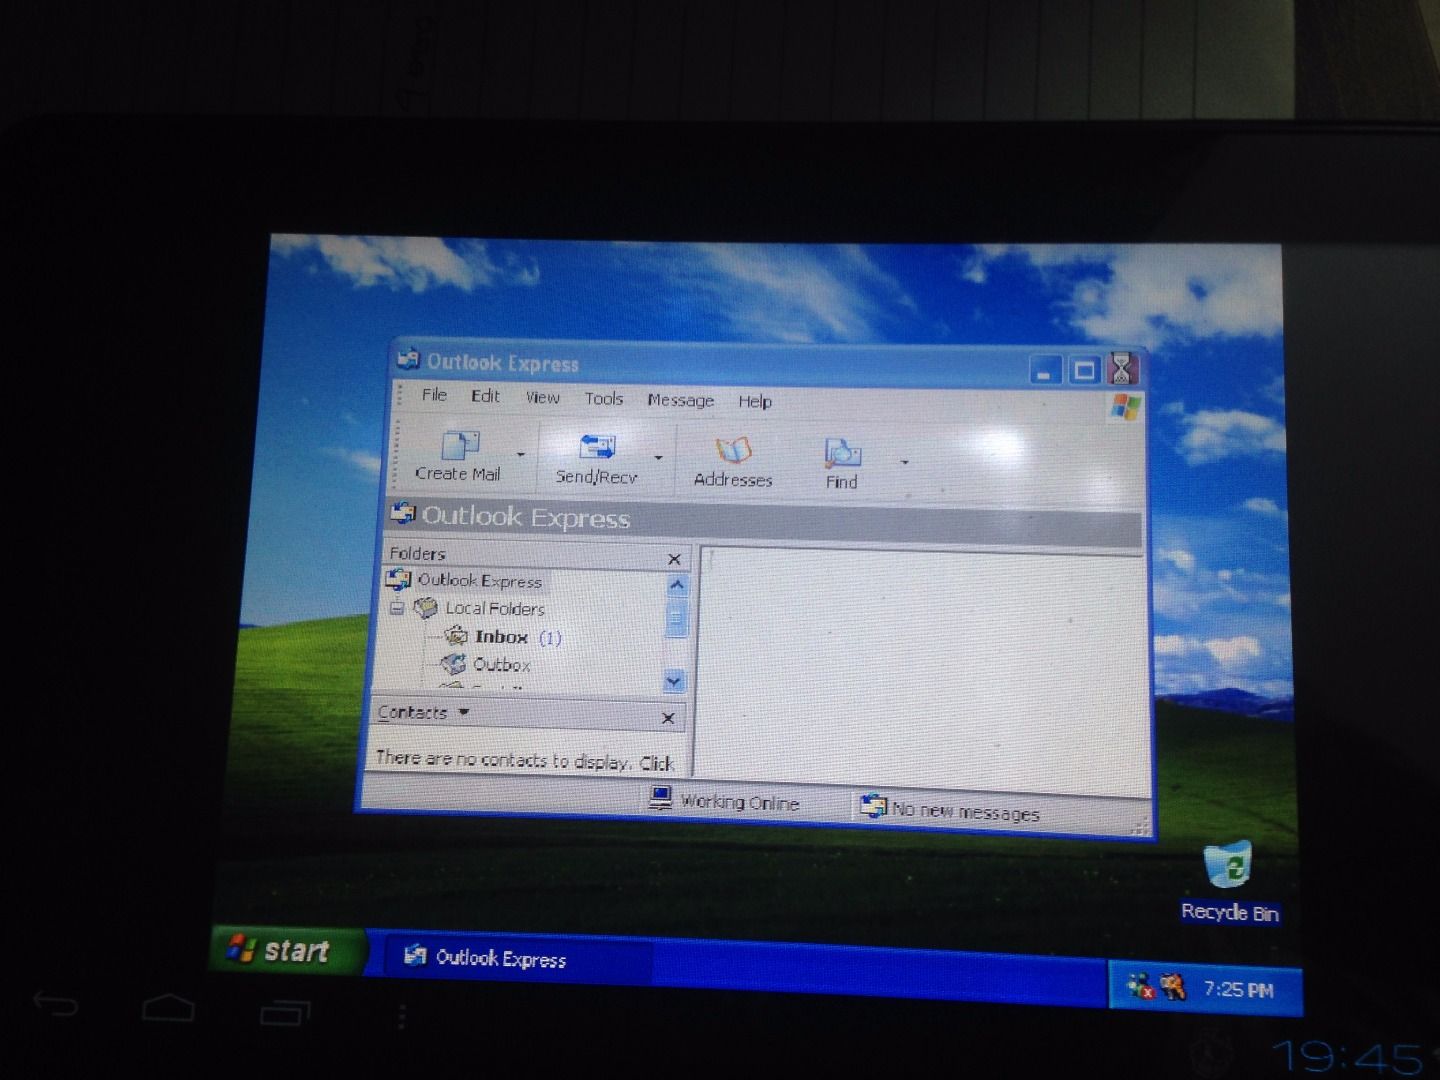Open the Send/Recv dropdown arrow
Image resolution: width=1440 pixels, height=1080 pixels.
tap(657, 456)
